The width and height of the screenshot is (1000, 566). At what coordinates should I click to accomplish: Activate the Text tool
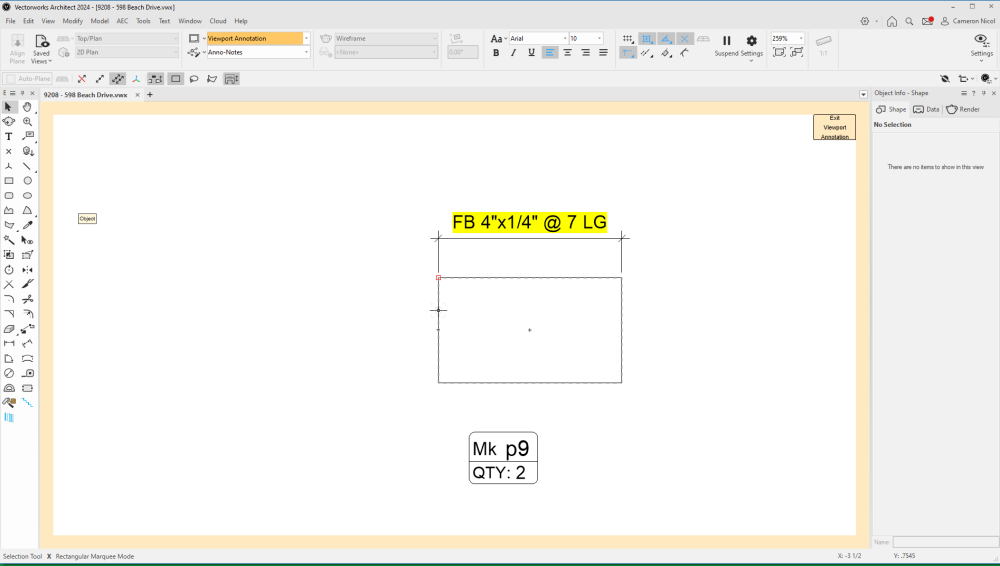[9, 136]
